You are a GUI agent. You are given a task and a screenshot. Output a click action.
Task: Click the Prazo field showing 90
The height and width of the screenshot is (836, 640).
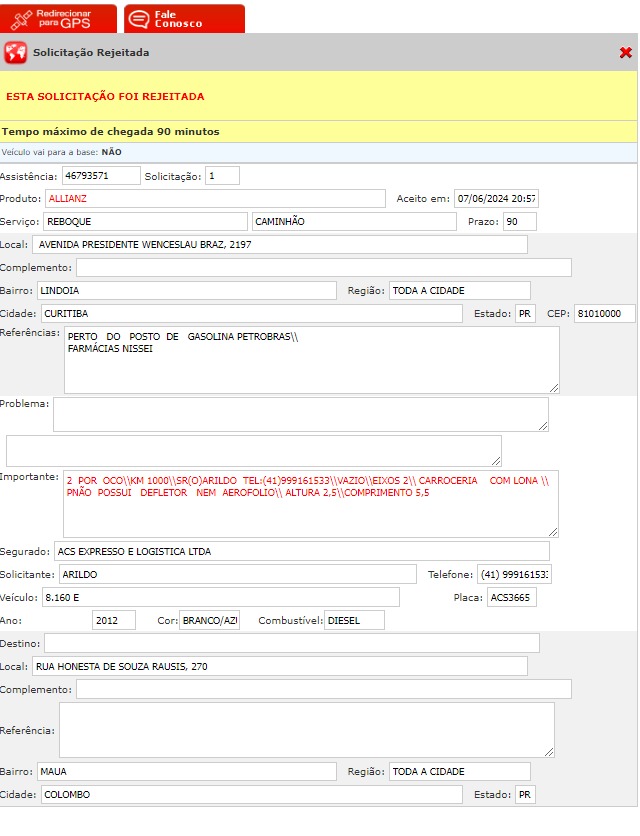point(519,221)
